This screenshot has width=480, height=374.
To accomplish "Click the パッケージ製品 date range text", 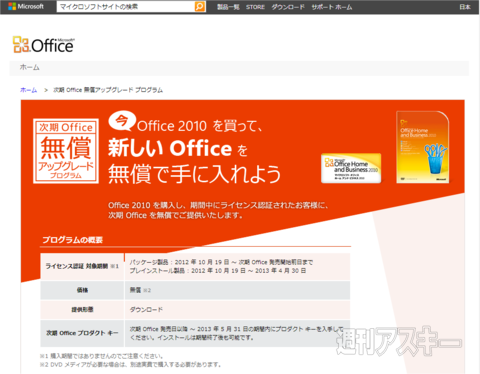I will click(x=221, y=262).
